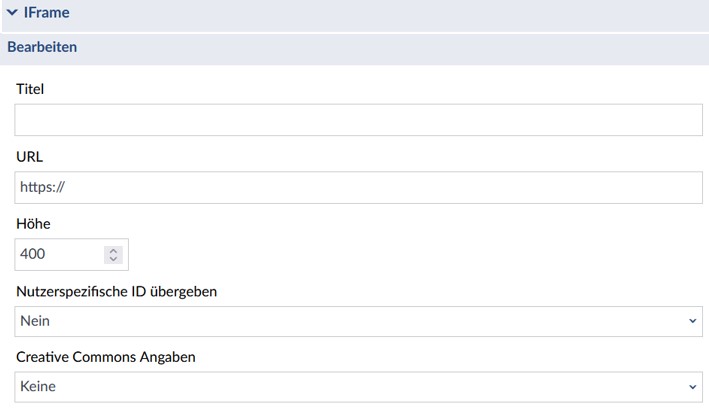Click the Creative Commons Angaben label

(106, 357)
